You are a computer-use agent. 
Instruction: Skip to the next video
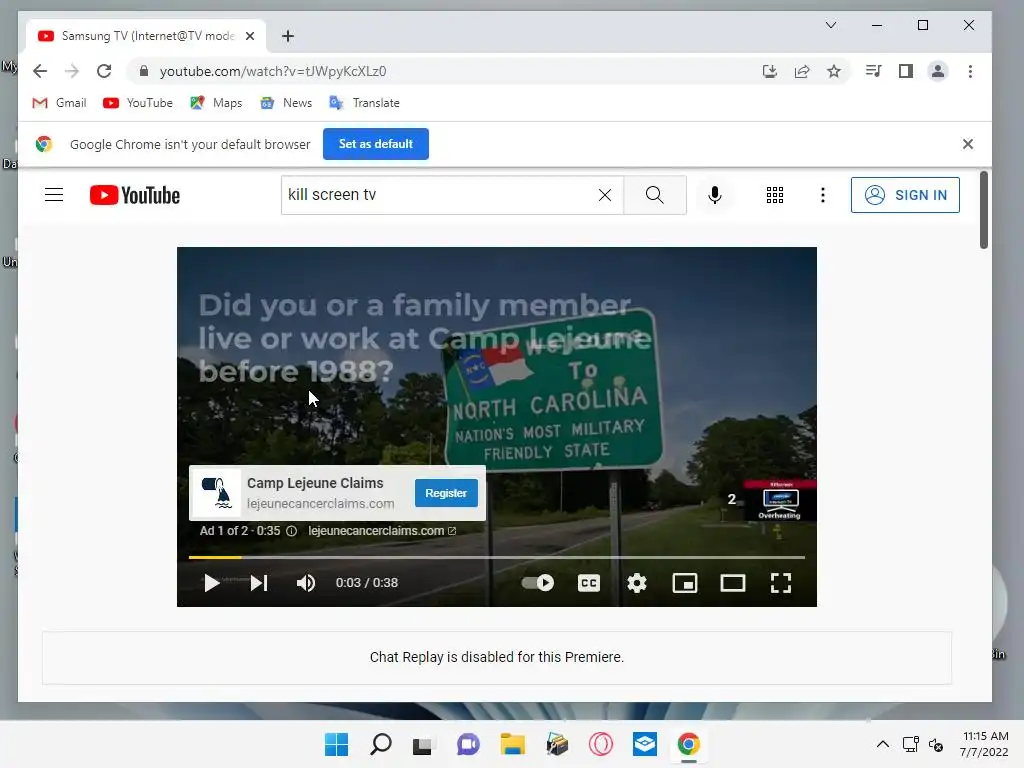pyautogui.click(x=259, y=583)
